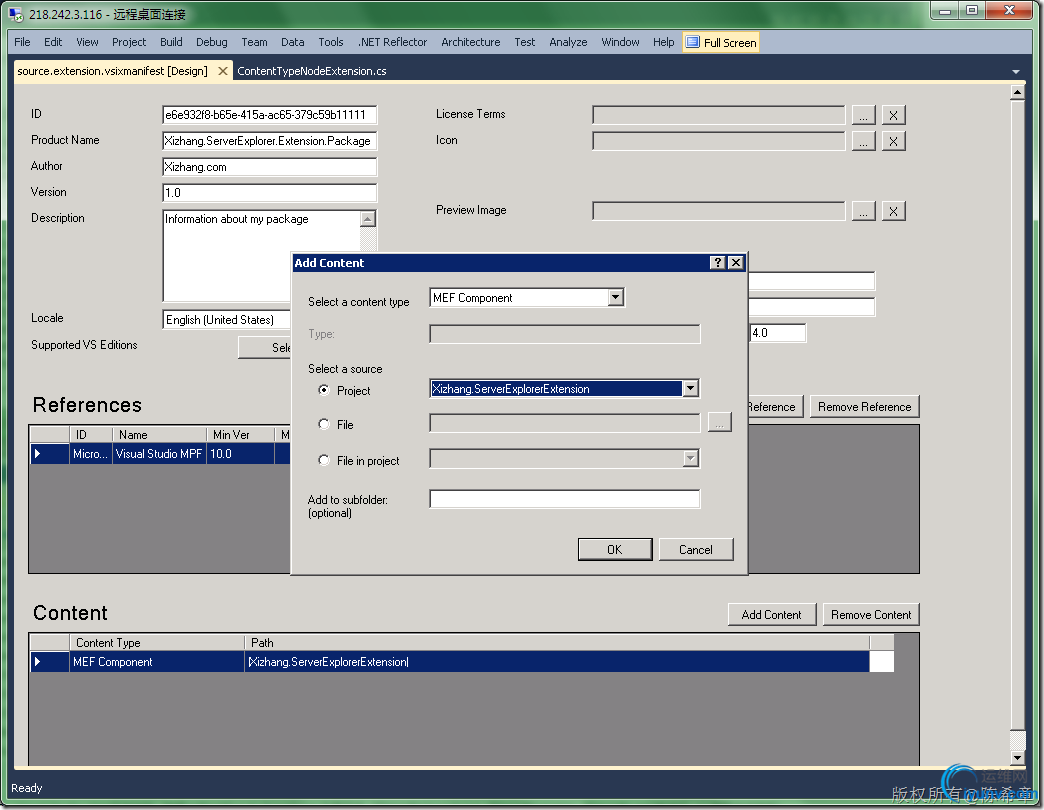The width and height of the screenshot is (1044, 810).
Task: Open the Build menu
Action: [171, 42]
